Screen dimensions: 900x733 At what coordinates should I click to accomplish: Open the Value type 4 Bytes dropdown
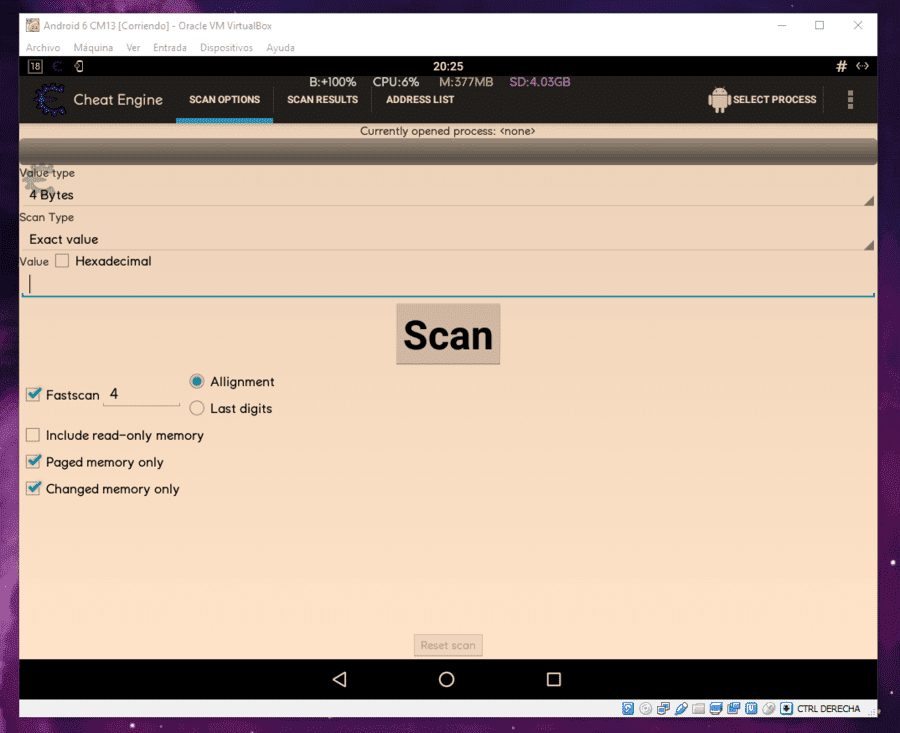coord(448,195)
